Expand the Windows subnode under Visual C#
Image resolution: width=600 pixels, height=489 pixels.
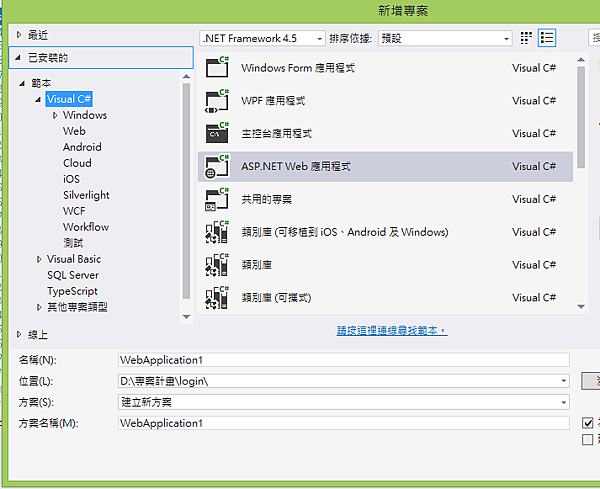point(55,115)
